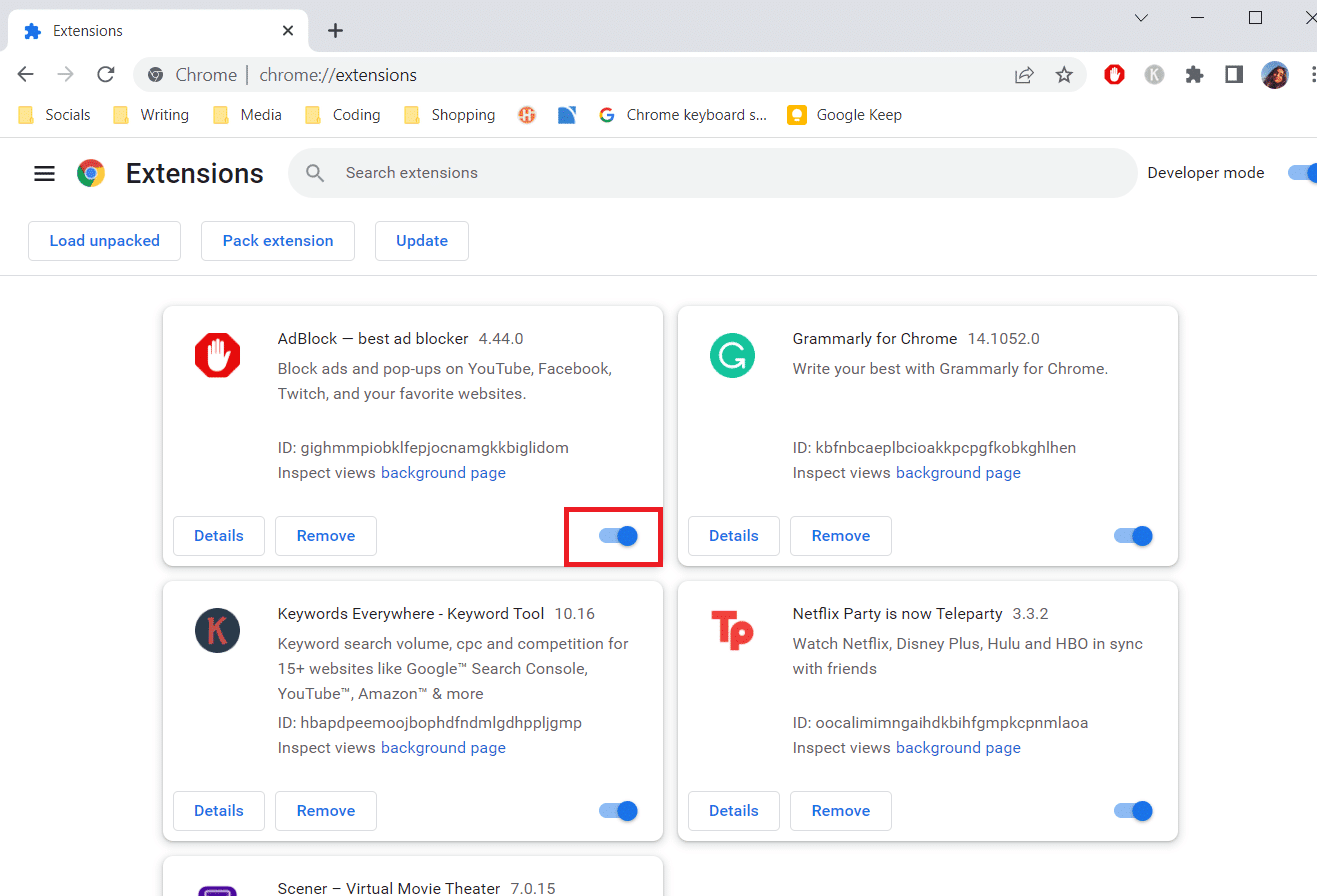Open the orange H bookmark icon
This screenshot has height=896, width=1317.
pyautogui.click(x=527, y=115)
